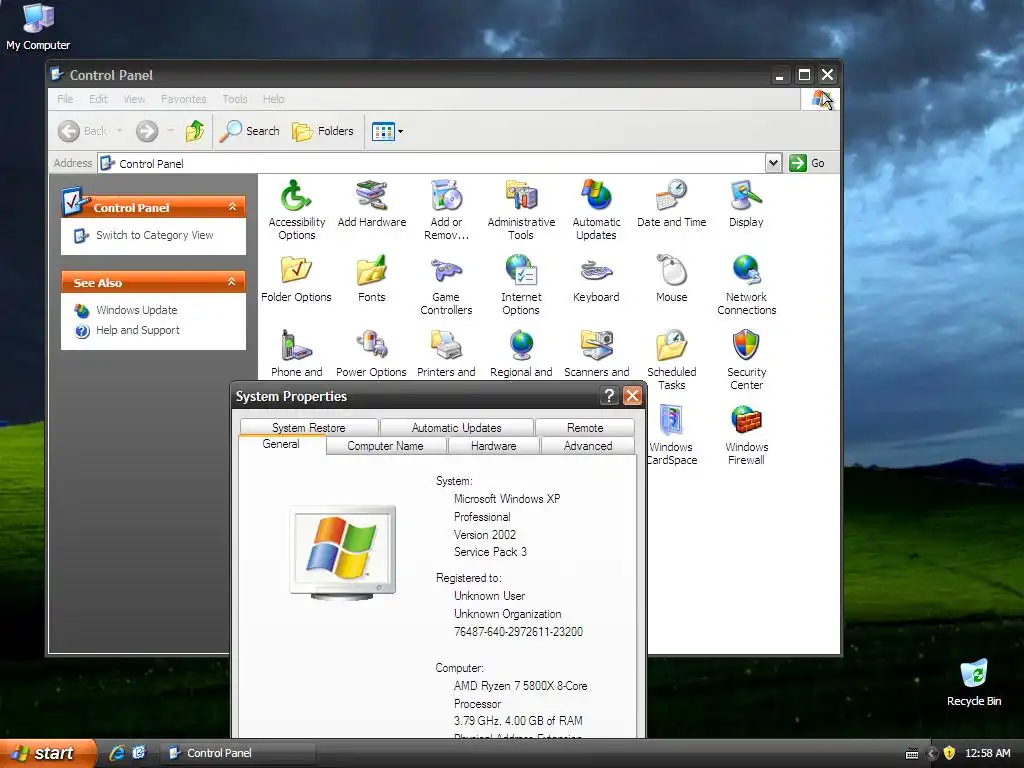Open the Favorites menu
Image resolution: width=1024 pixels, height=768 pixels.
(x=184, y=99)
